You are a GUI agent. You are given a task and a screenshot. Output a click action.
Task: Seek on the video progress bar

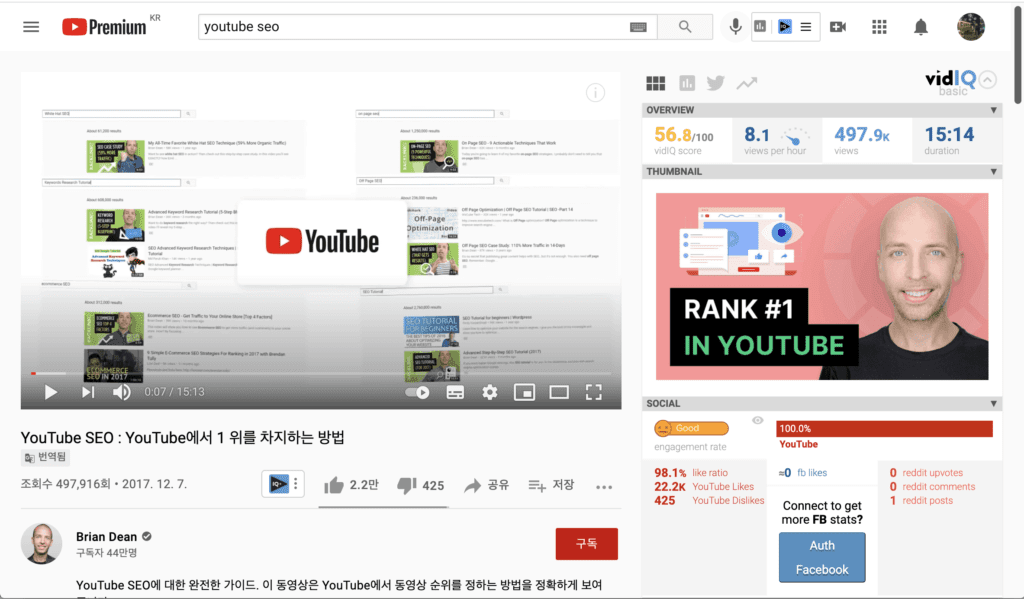click(x=321, y=373)
